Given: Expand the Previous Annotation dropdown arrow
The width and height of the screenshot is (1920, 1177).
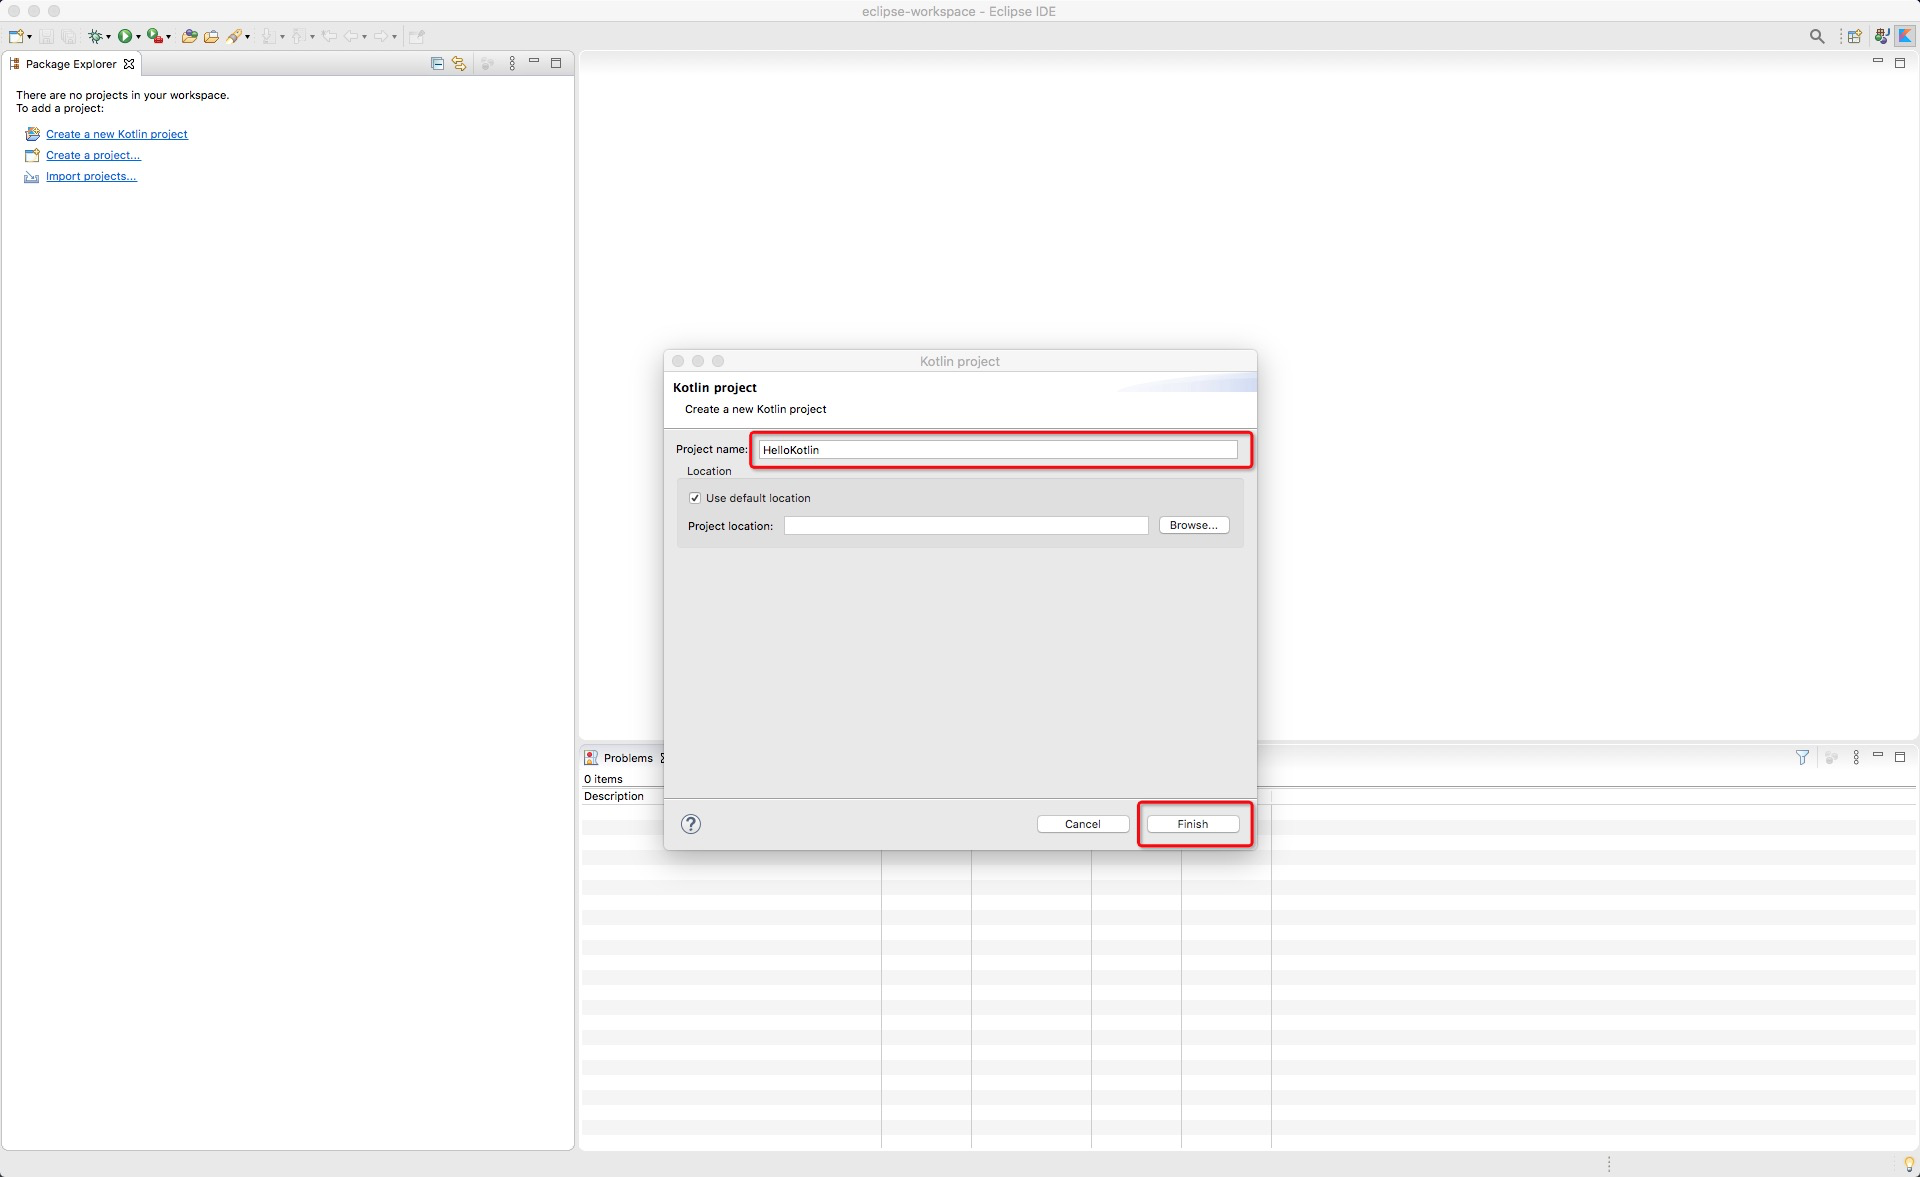Looking at the screenshot, I should tap(312, 37).
